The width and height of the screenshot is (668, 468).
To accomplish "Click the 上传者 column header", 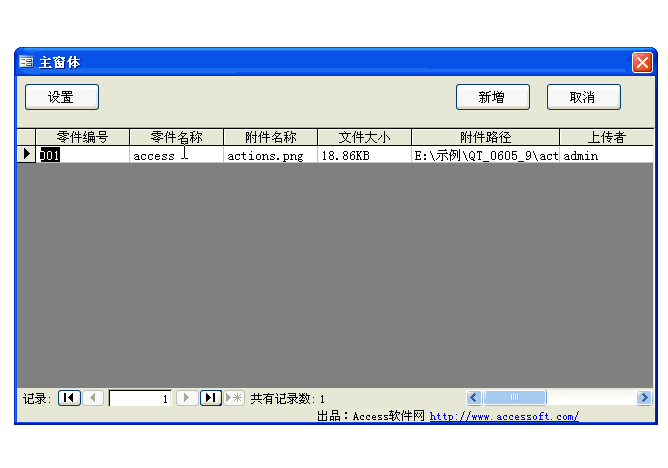I will 607,137.
